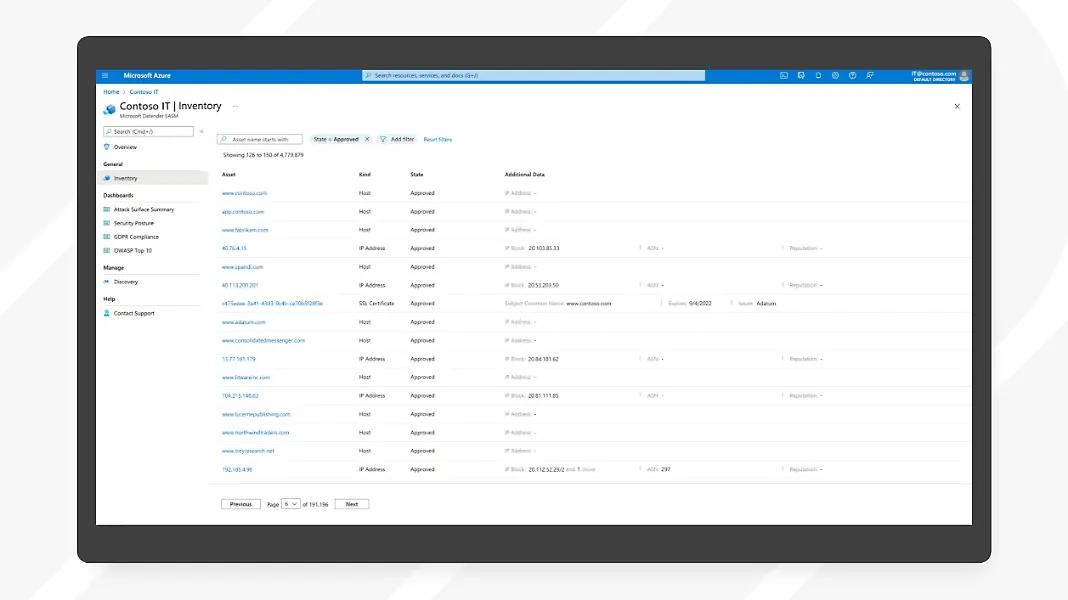Image resolution: width=1068 pixels, height=600 pixels.
Task: Open the notifications bell
Action: 818,76
